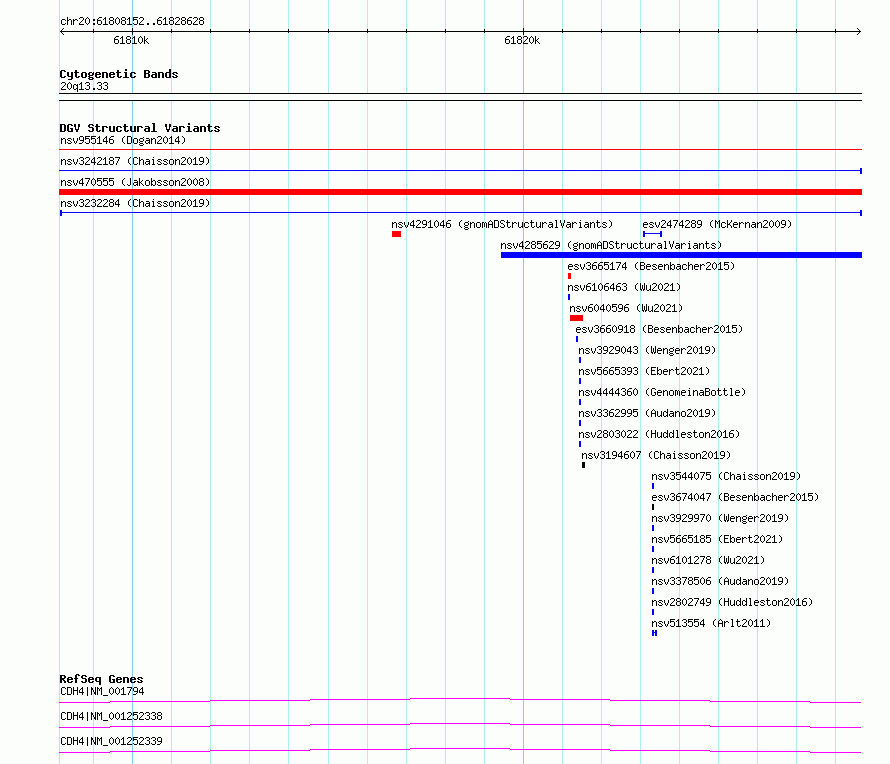Click the nsv4291046 red variant block
890x764 pixels.
coord(396,234)
